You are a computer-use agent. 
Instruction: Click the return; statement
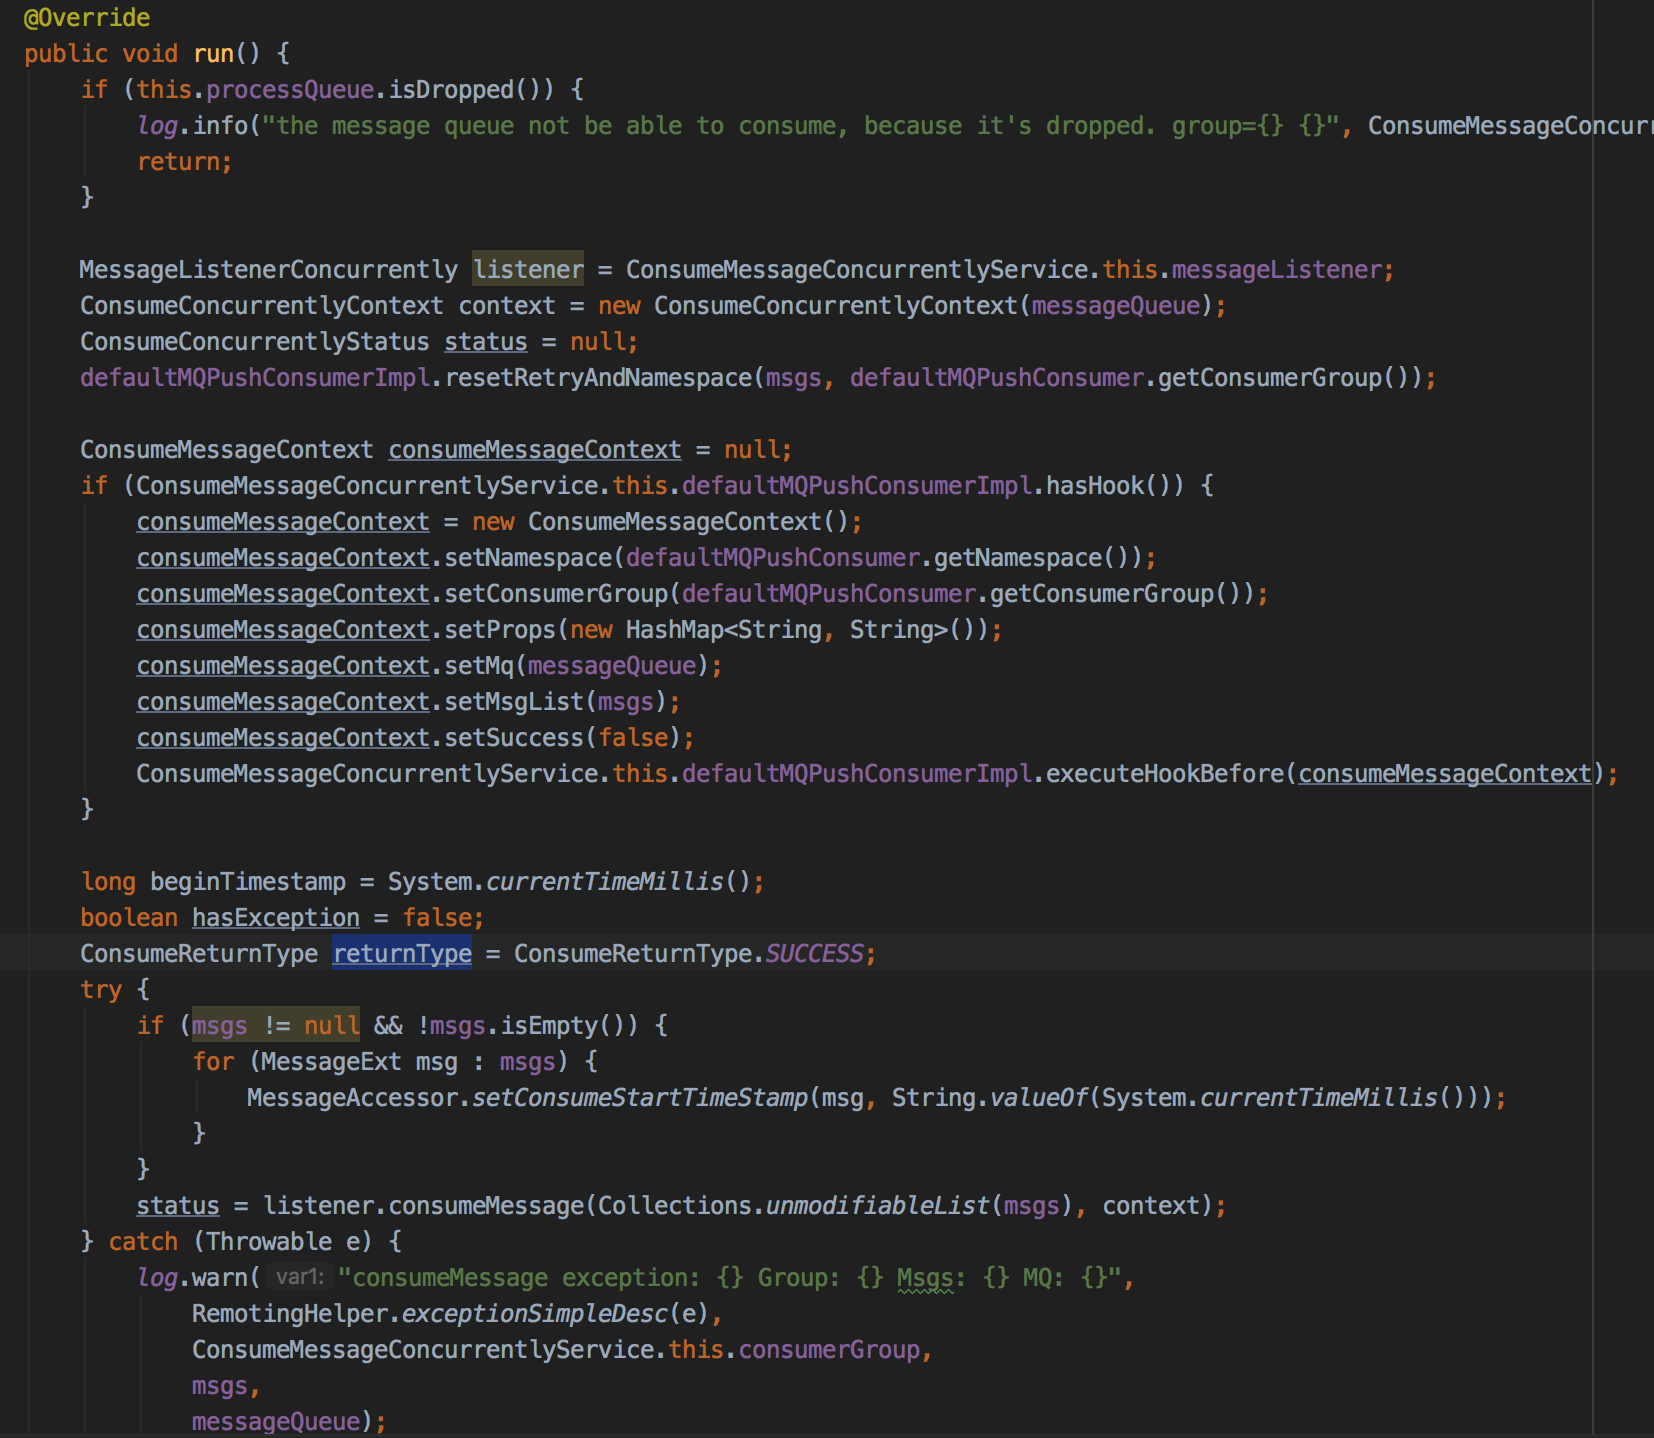tap(184, 162)
